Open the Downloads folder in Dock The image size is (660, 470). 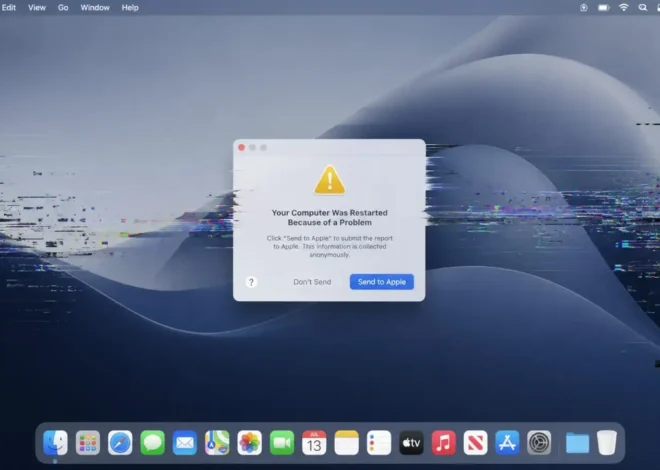point(577,443)
